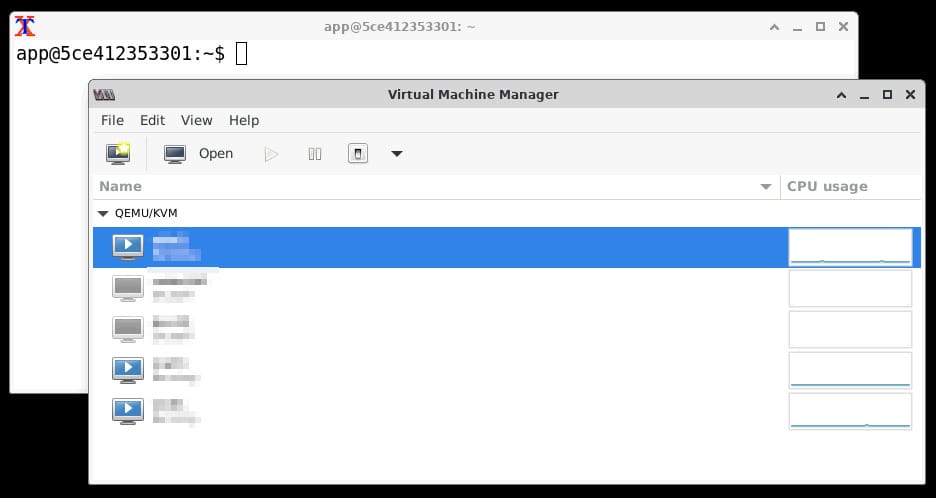This screenshot has height=498, width=936.
Task: Maximize the Virtual Machine Manager window
Action: [888, 94]
